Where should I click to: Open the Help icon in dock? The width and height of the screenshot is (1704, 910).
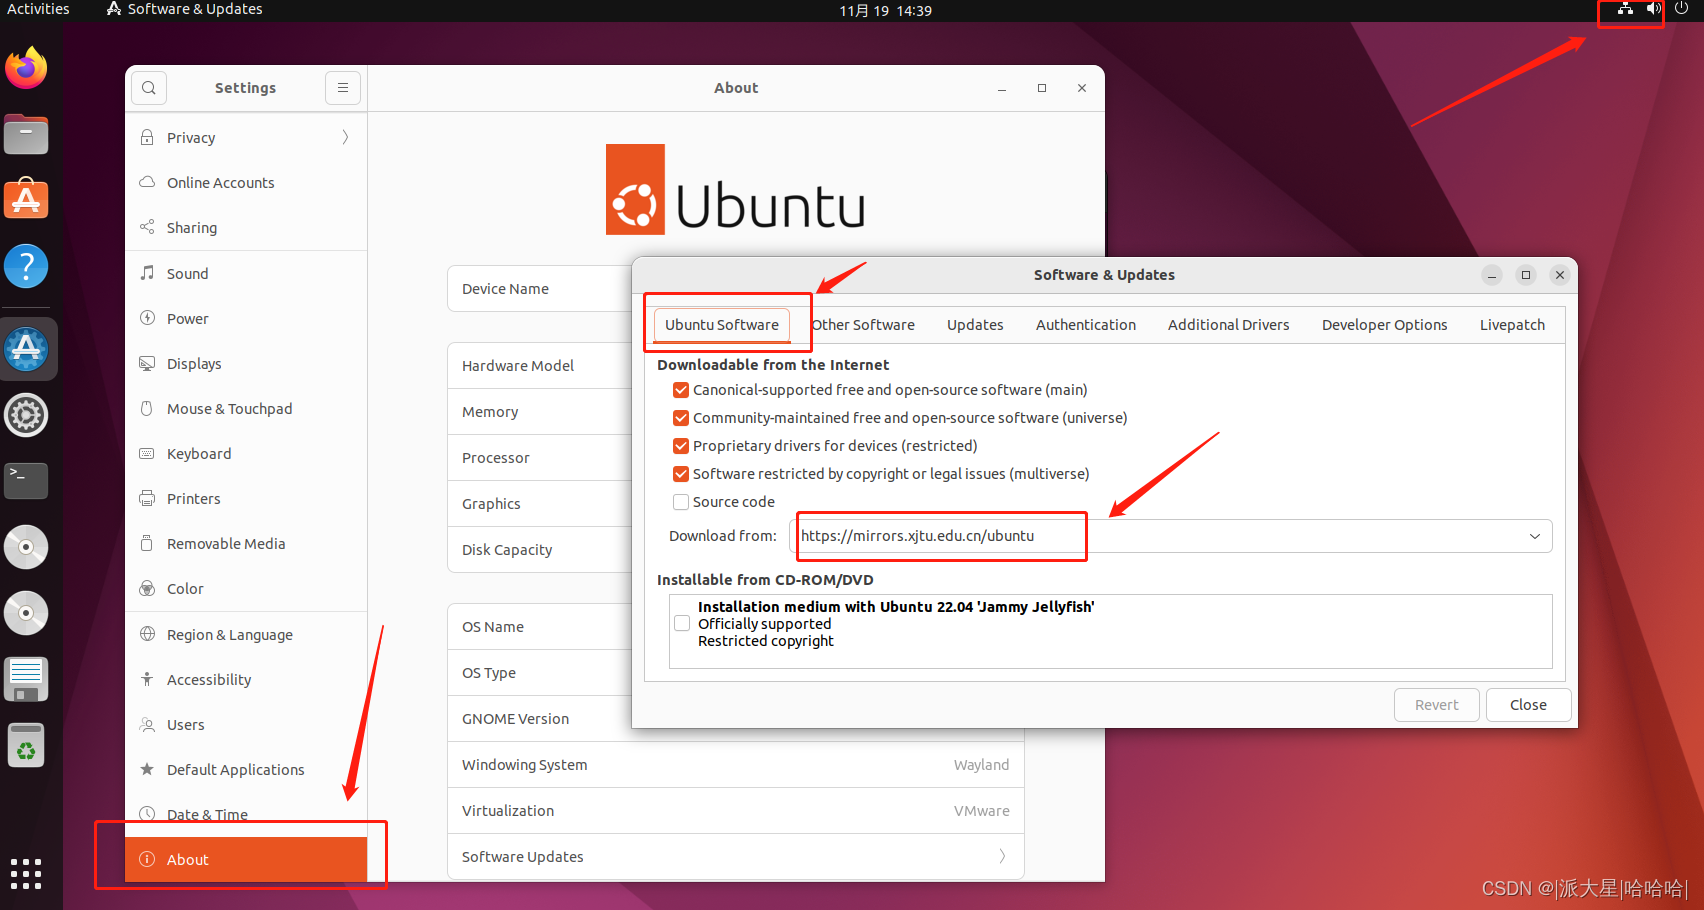click(x=27, y=266)
